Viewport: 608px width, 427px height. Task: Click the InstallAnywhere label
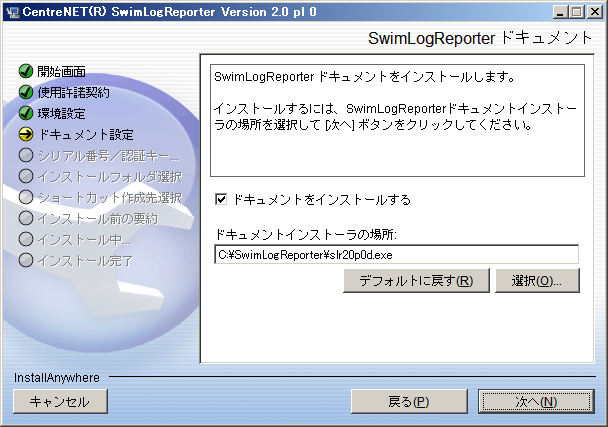pyautogui.click(x=57, y=377)
